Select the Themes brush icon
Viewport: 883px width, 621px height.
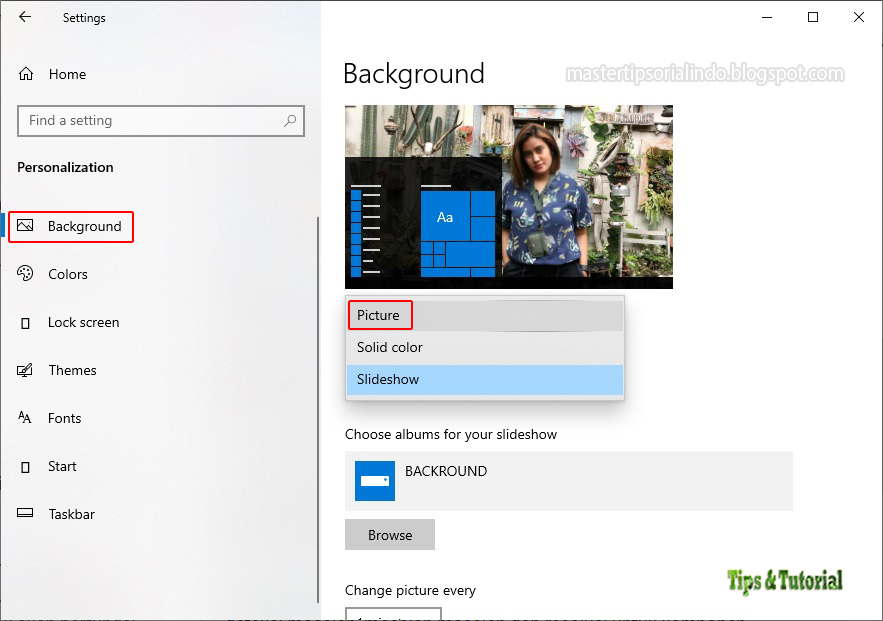coord(27,370)
